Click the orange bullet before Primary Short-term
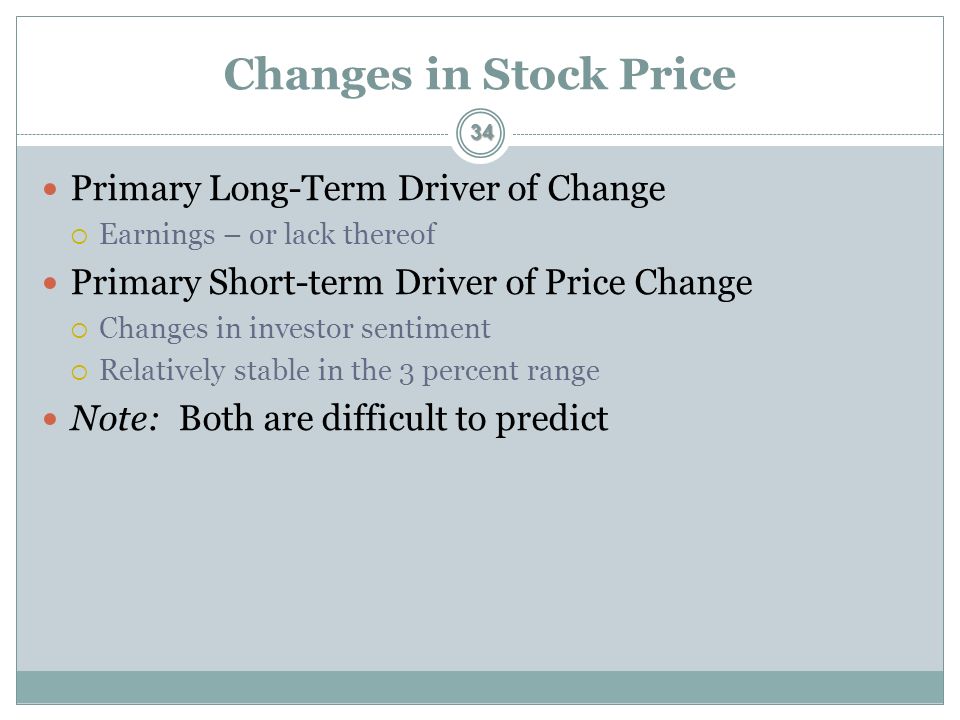Viewport: 960px width, 720px height. (x=50, y=283)
